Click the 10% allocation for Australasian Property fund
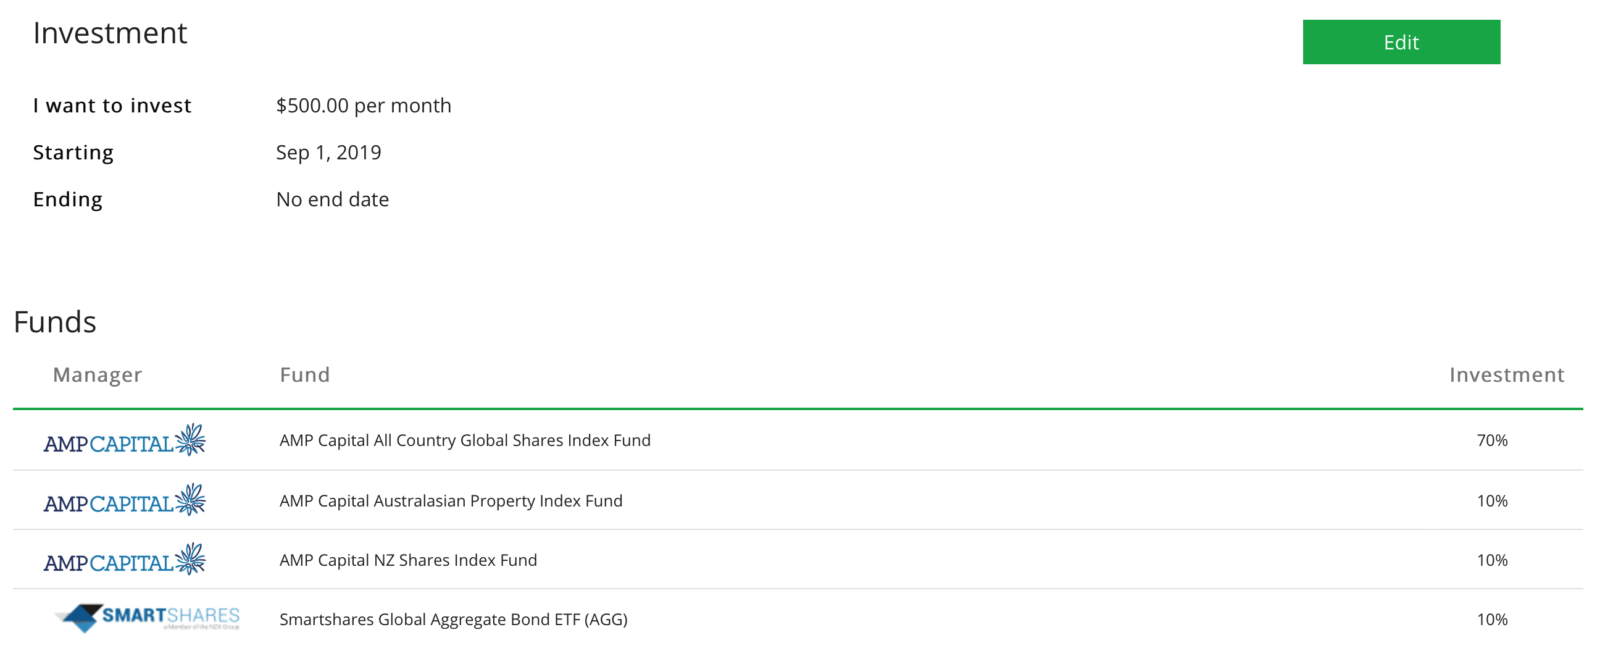 click(x=1492, y=501)
